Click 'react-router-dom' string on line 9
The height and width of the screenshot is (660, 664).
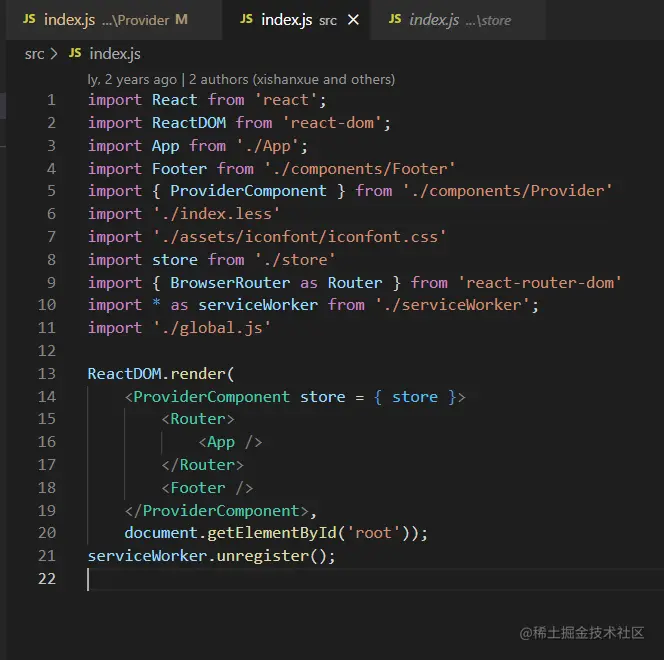[540, 282]
